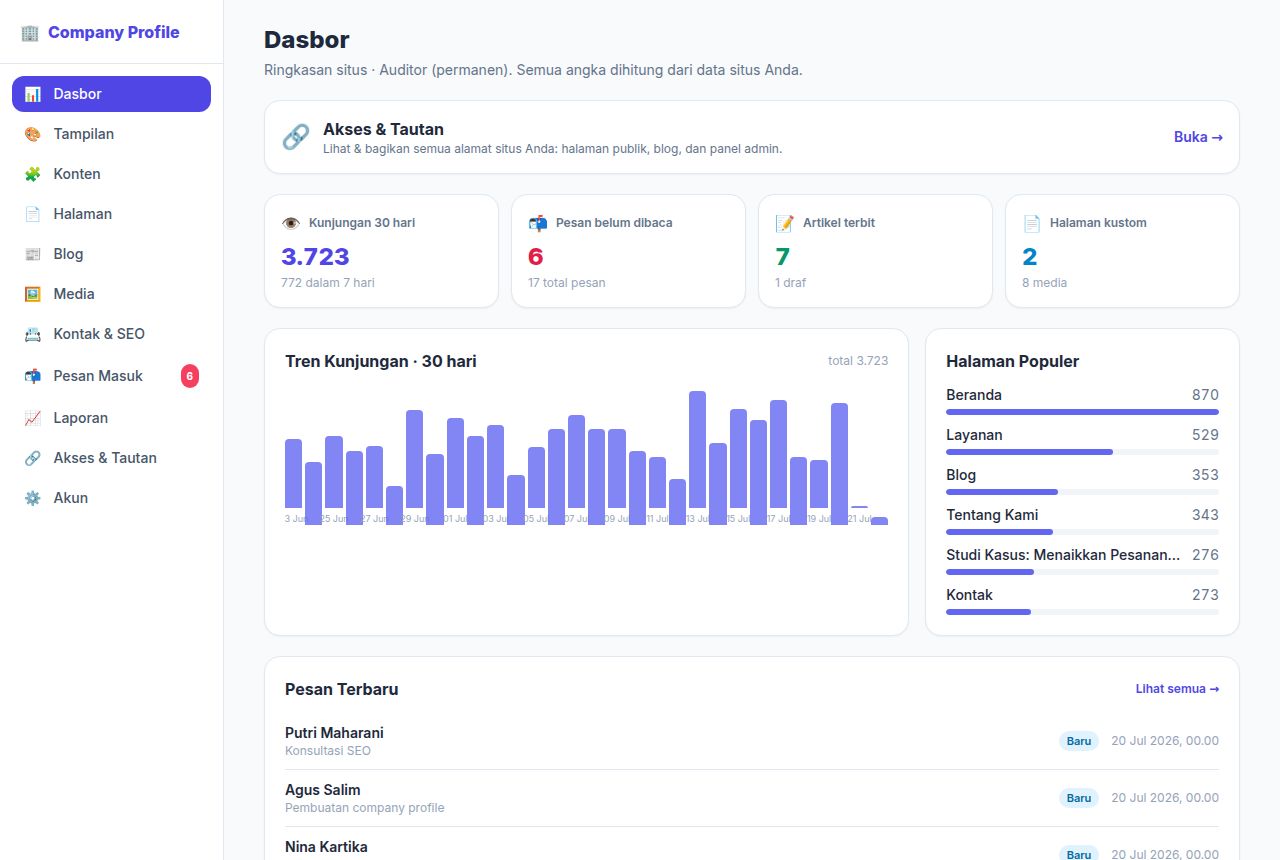Click the Tentang Kami value 343
1280x860 pixels.
(x=1205, y=515)
